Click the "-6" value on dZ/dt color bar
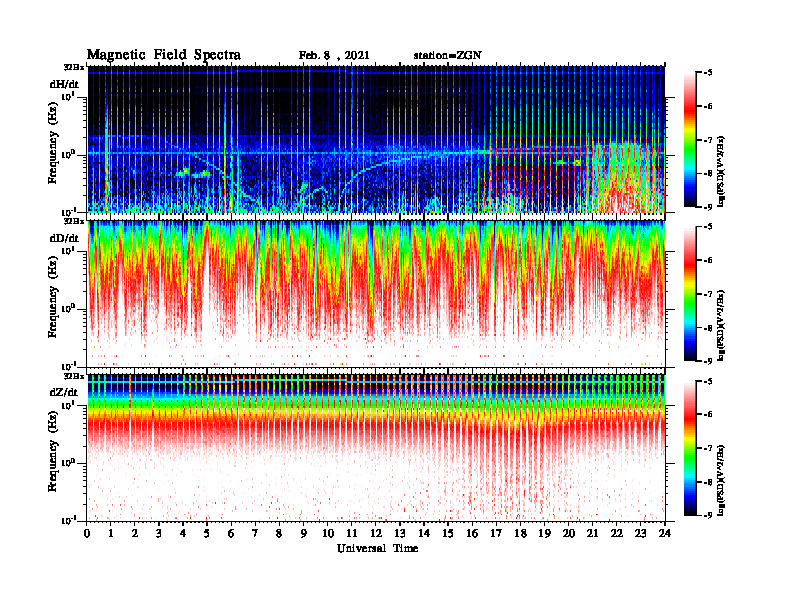 tap(708, 414)
